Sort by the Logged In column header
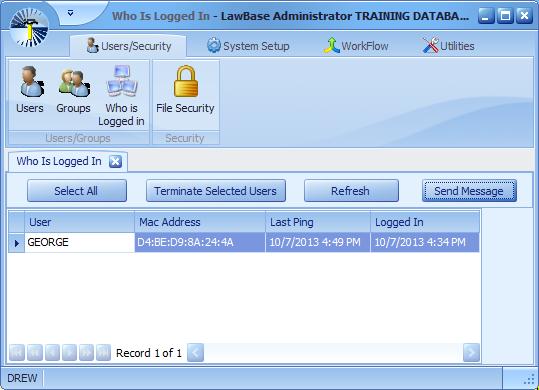Screen dimensions: 539x390 tap(425, 222)
